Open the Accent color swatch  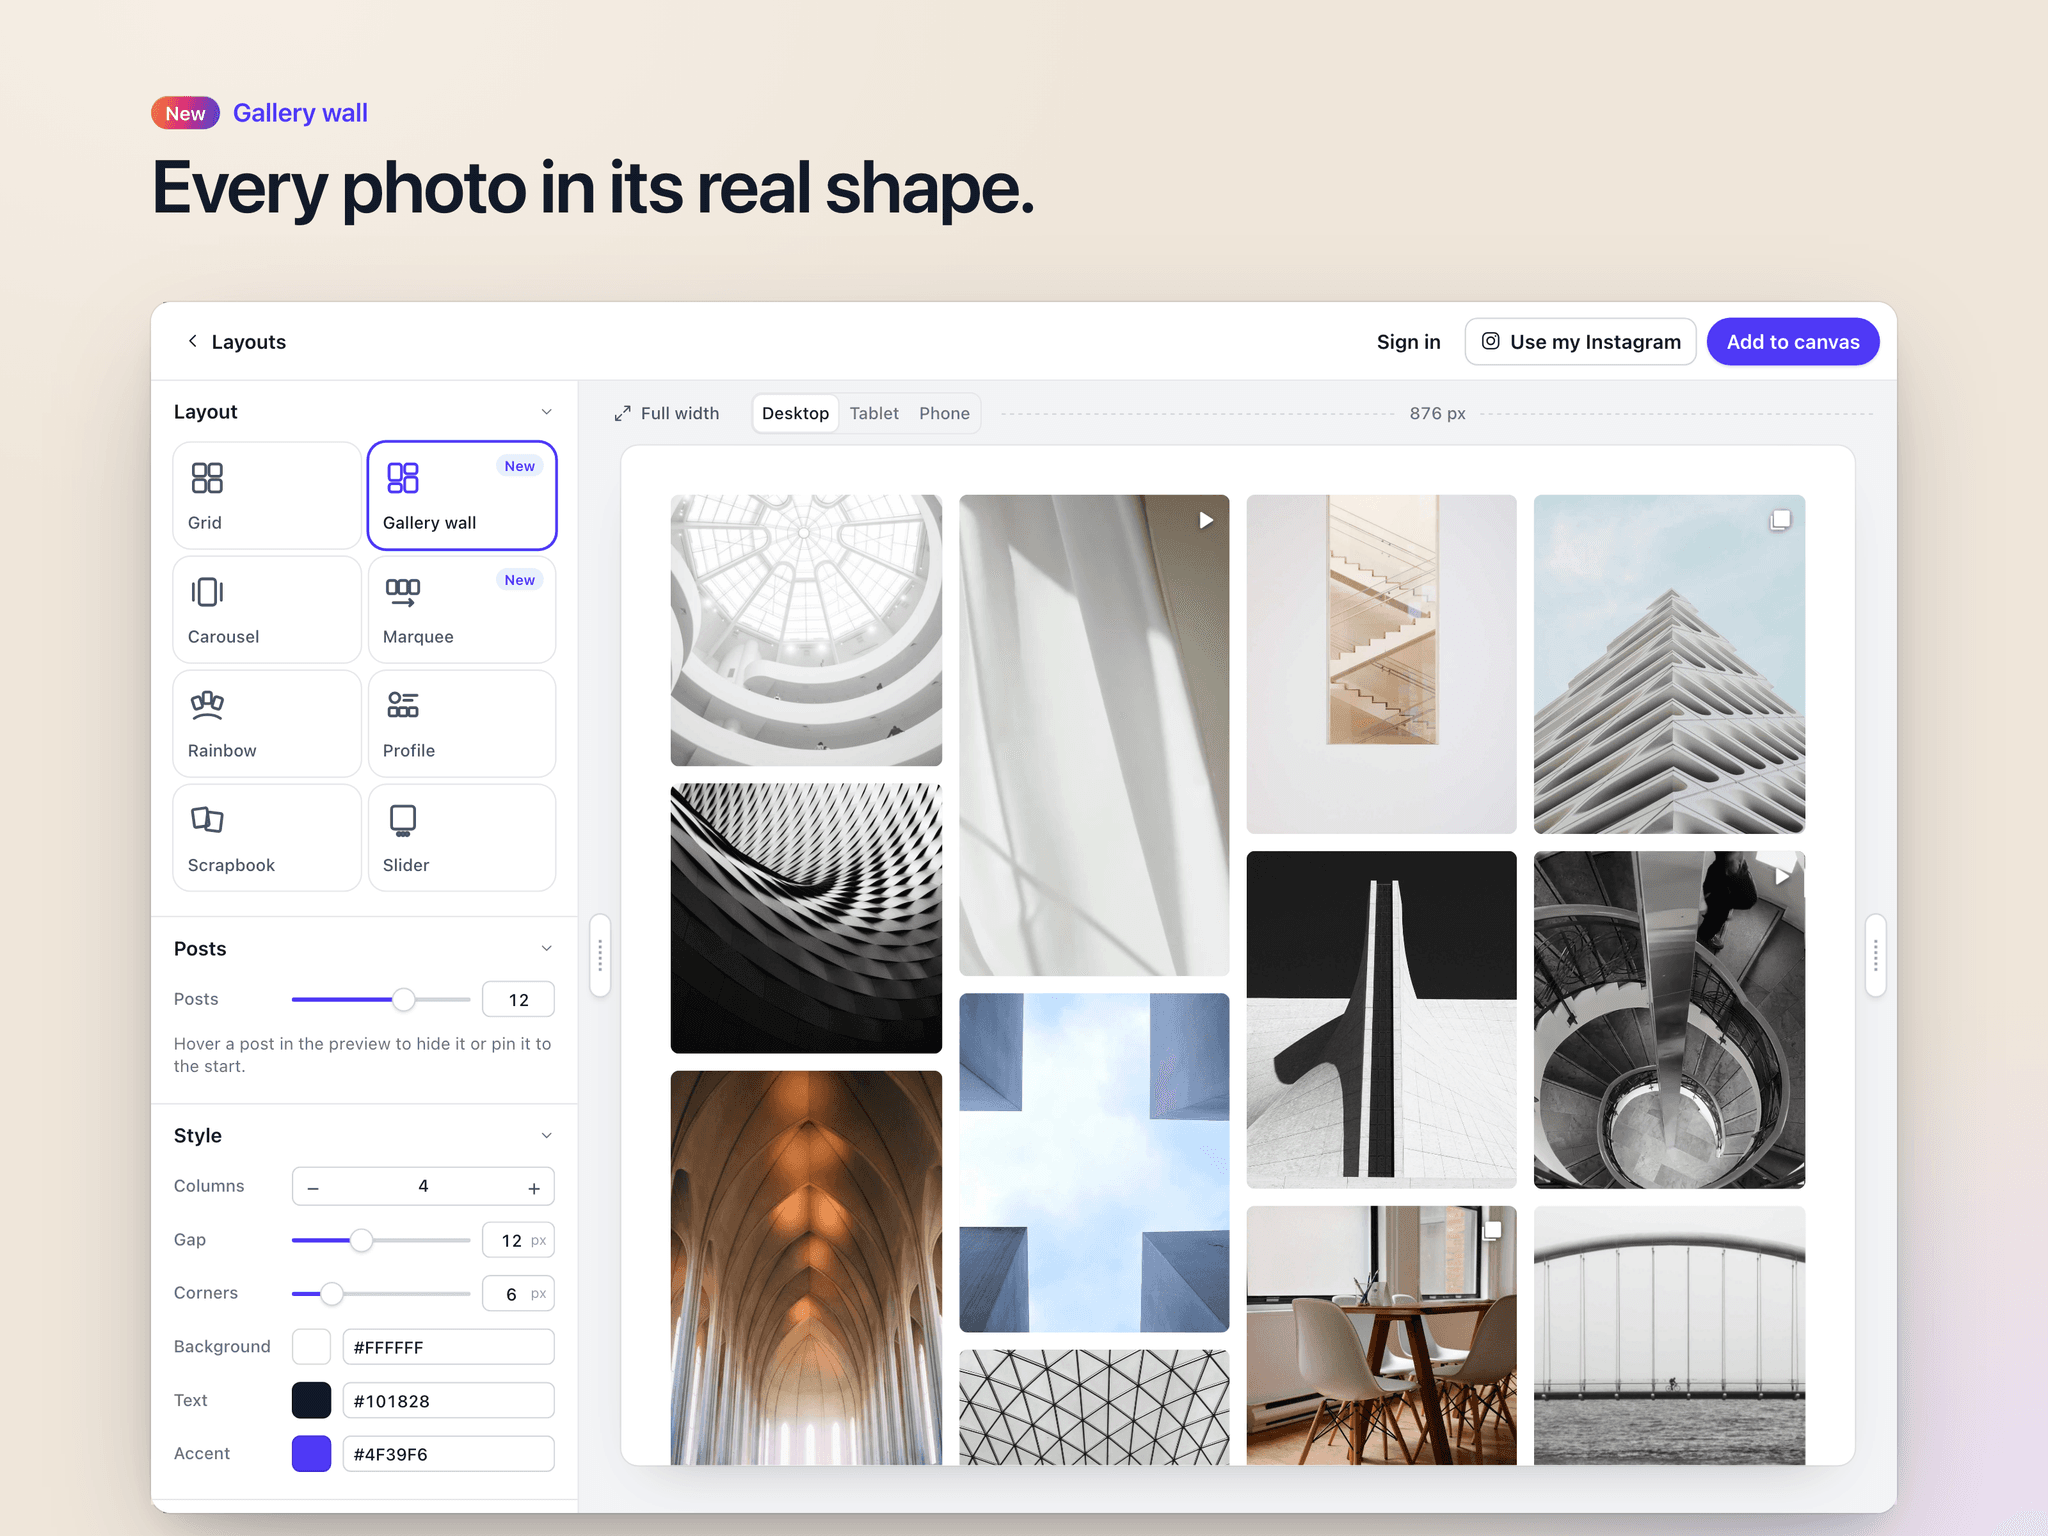pyautogui.click(x=311, y=1453)
